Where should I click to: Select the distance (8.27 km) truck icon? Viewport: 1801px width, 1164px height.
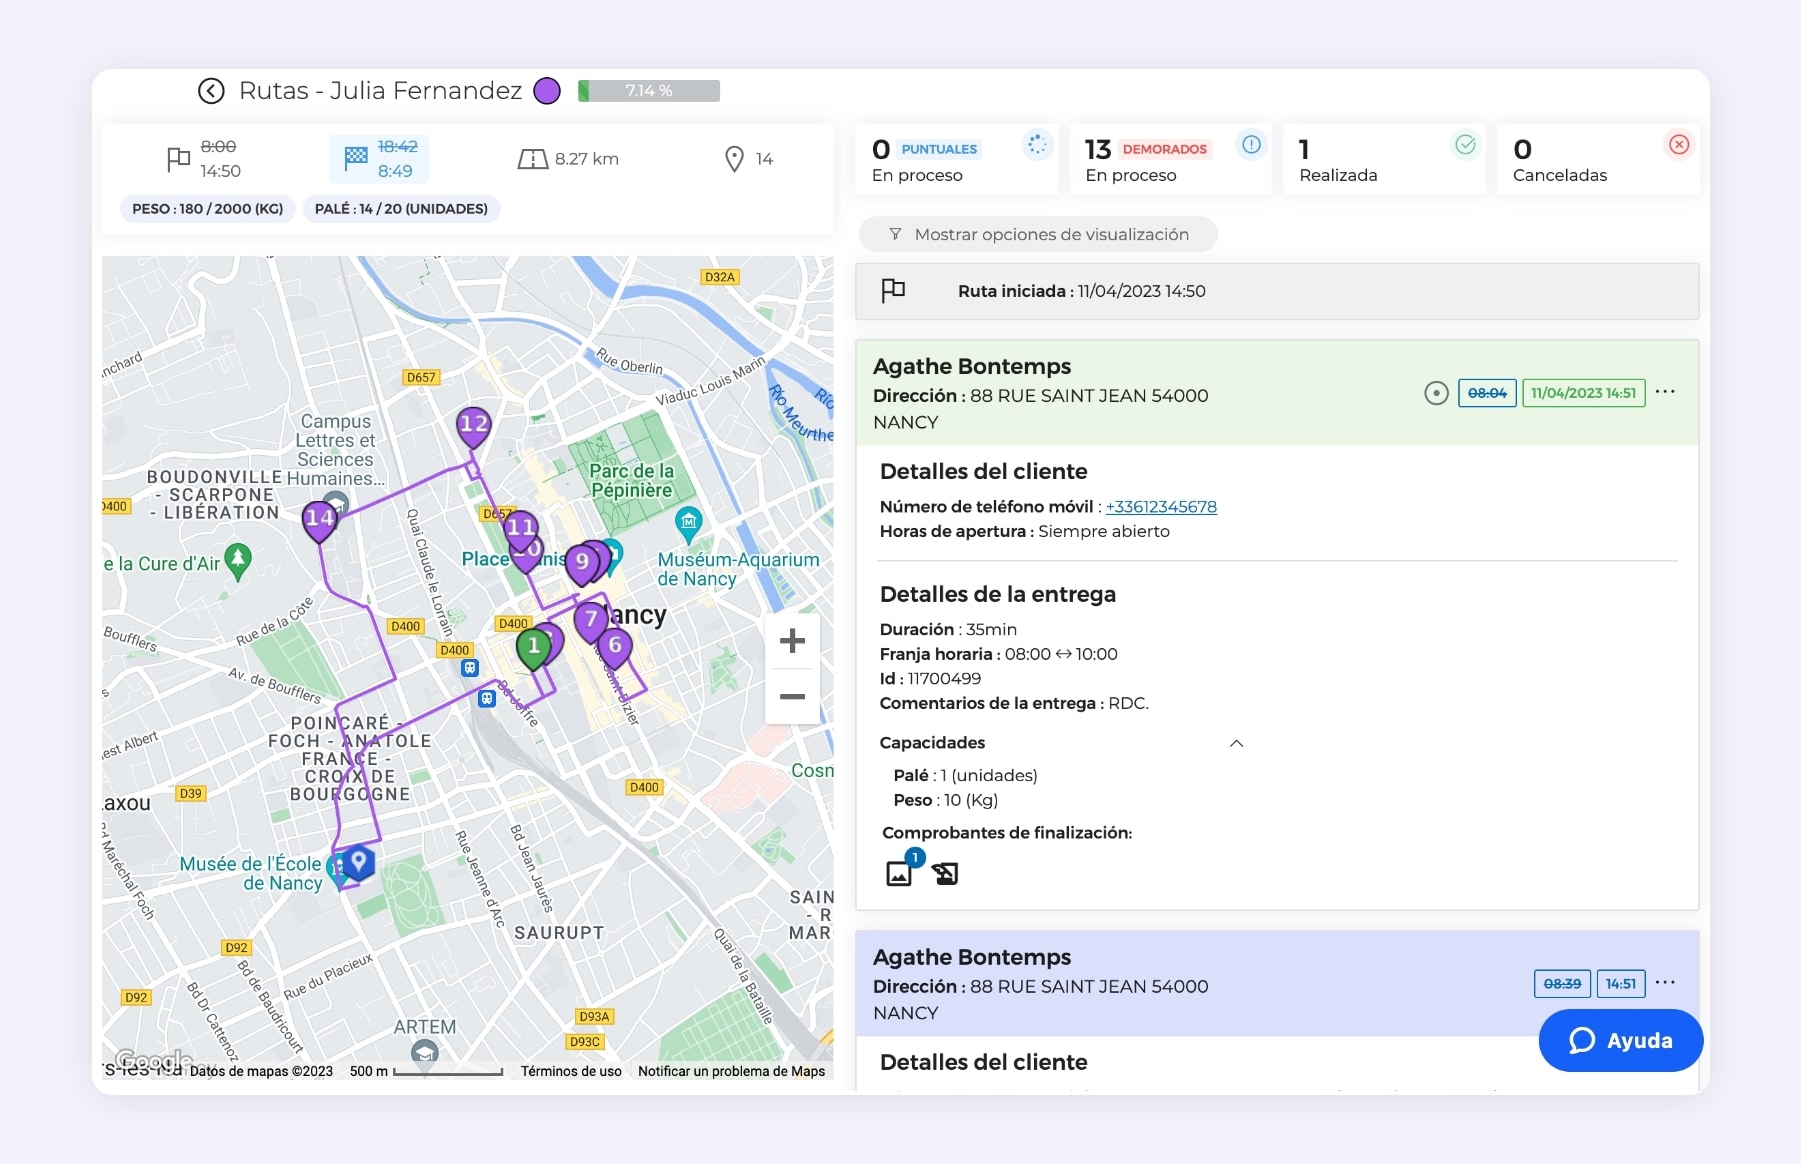[535, 158]
